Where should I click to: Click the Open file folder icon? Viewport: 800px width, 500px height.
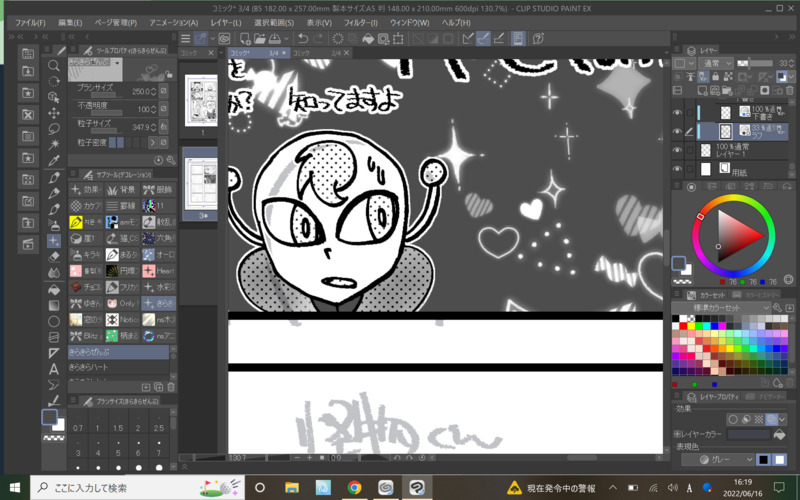(x=260, y=39)
